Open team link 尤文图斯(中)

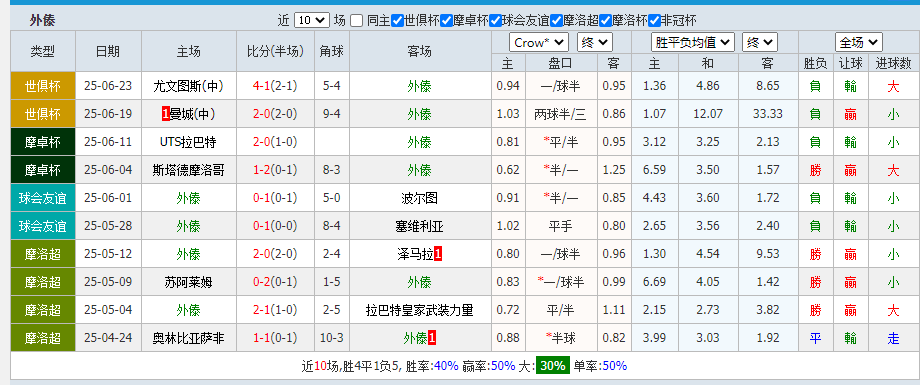(188, 86)
